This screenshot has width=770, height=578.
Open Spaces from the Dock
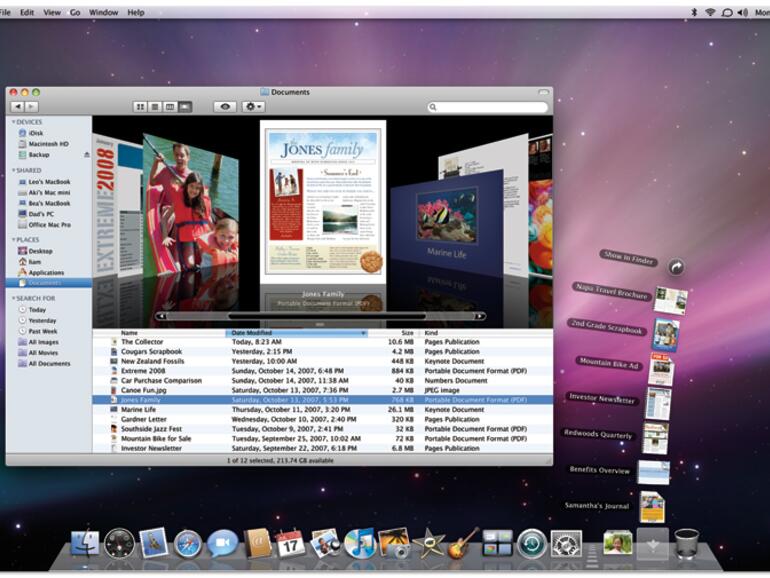coord(497,543)
